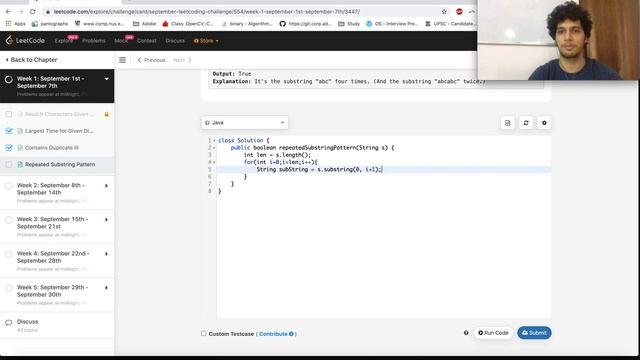
Task: Click the Contribute info icon
Action: (291, 334)
